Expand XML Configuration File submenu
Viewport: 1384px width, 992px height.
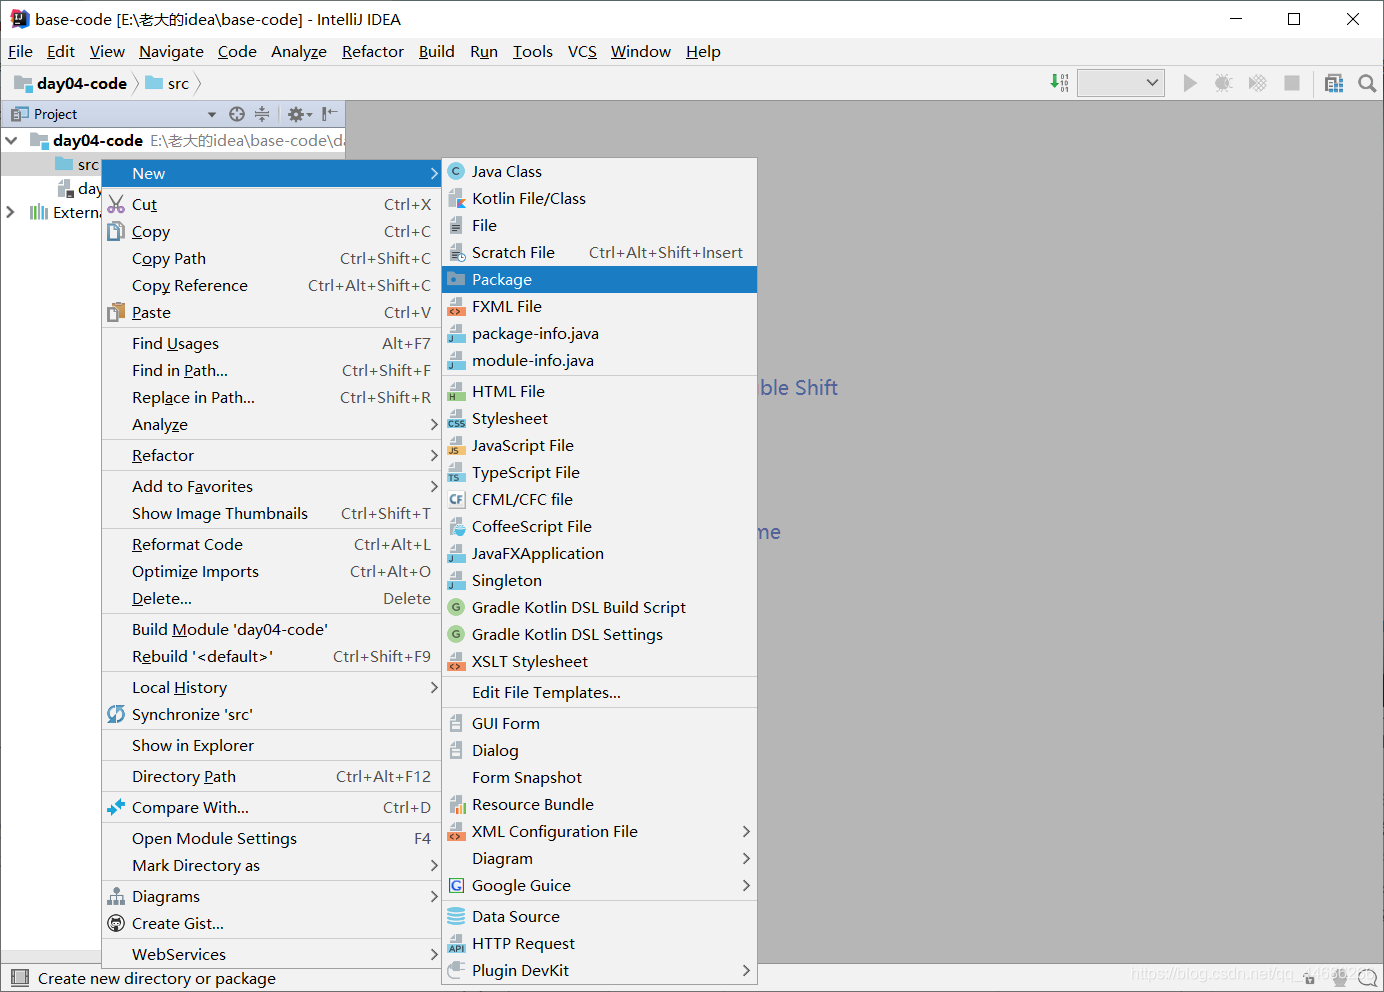[599, 832]
